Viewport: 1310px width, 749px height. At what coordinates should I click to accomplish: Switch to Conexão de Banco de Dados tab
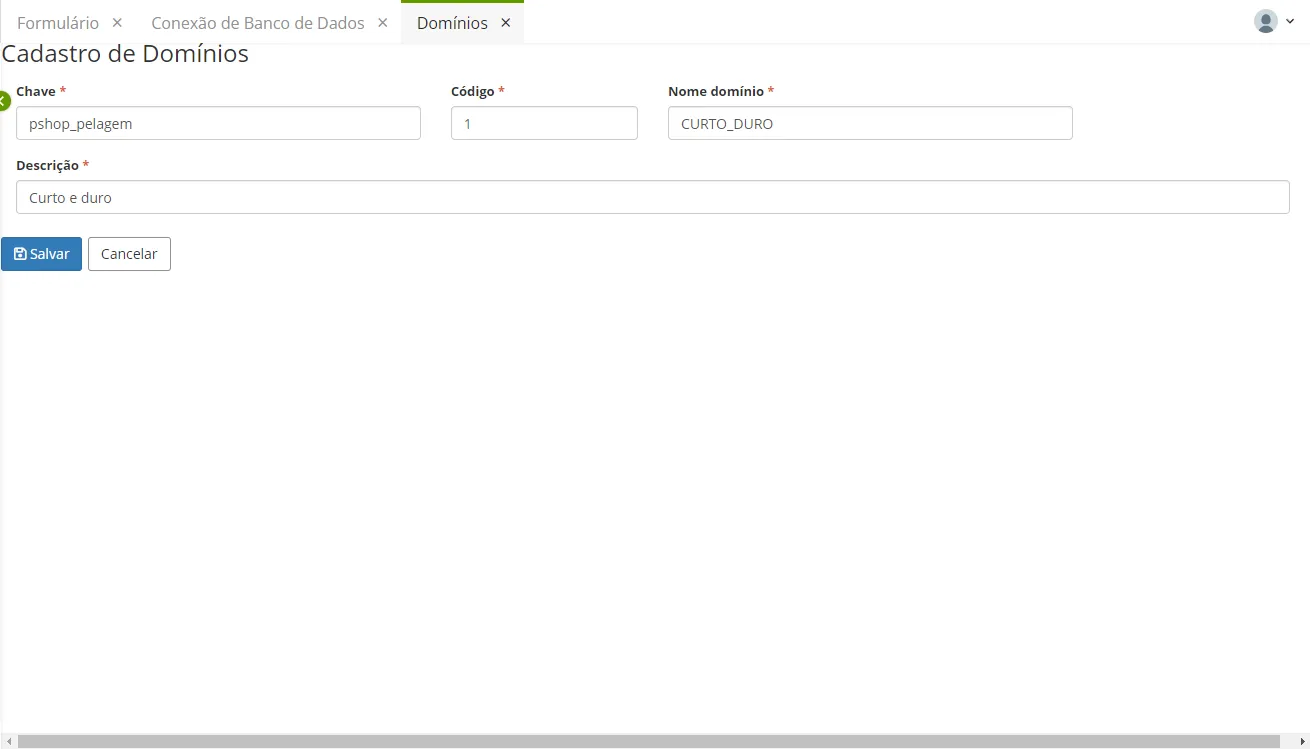coord(258,22)
